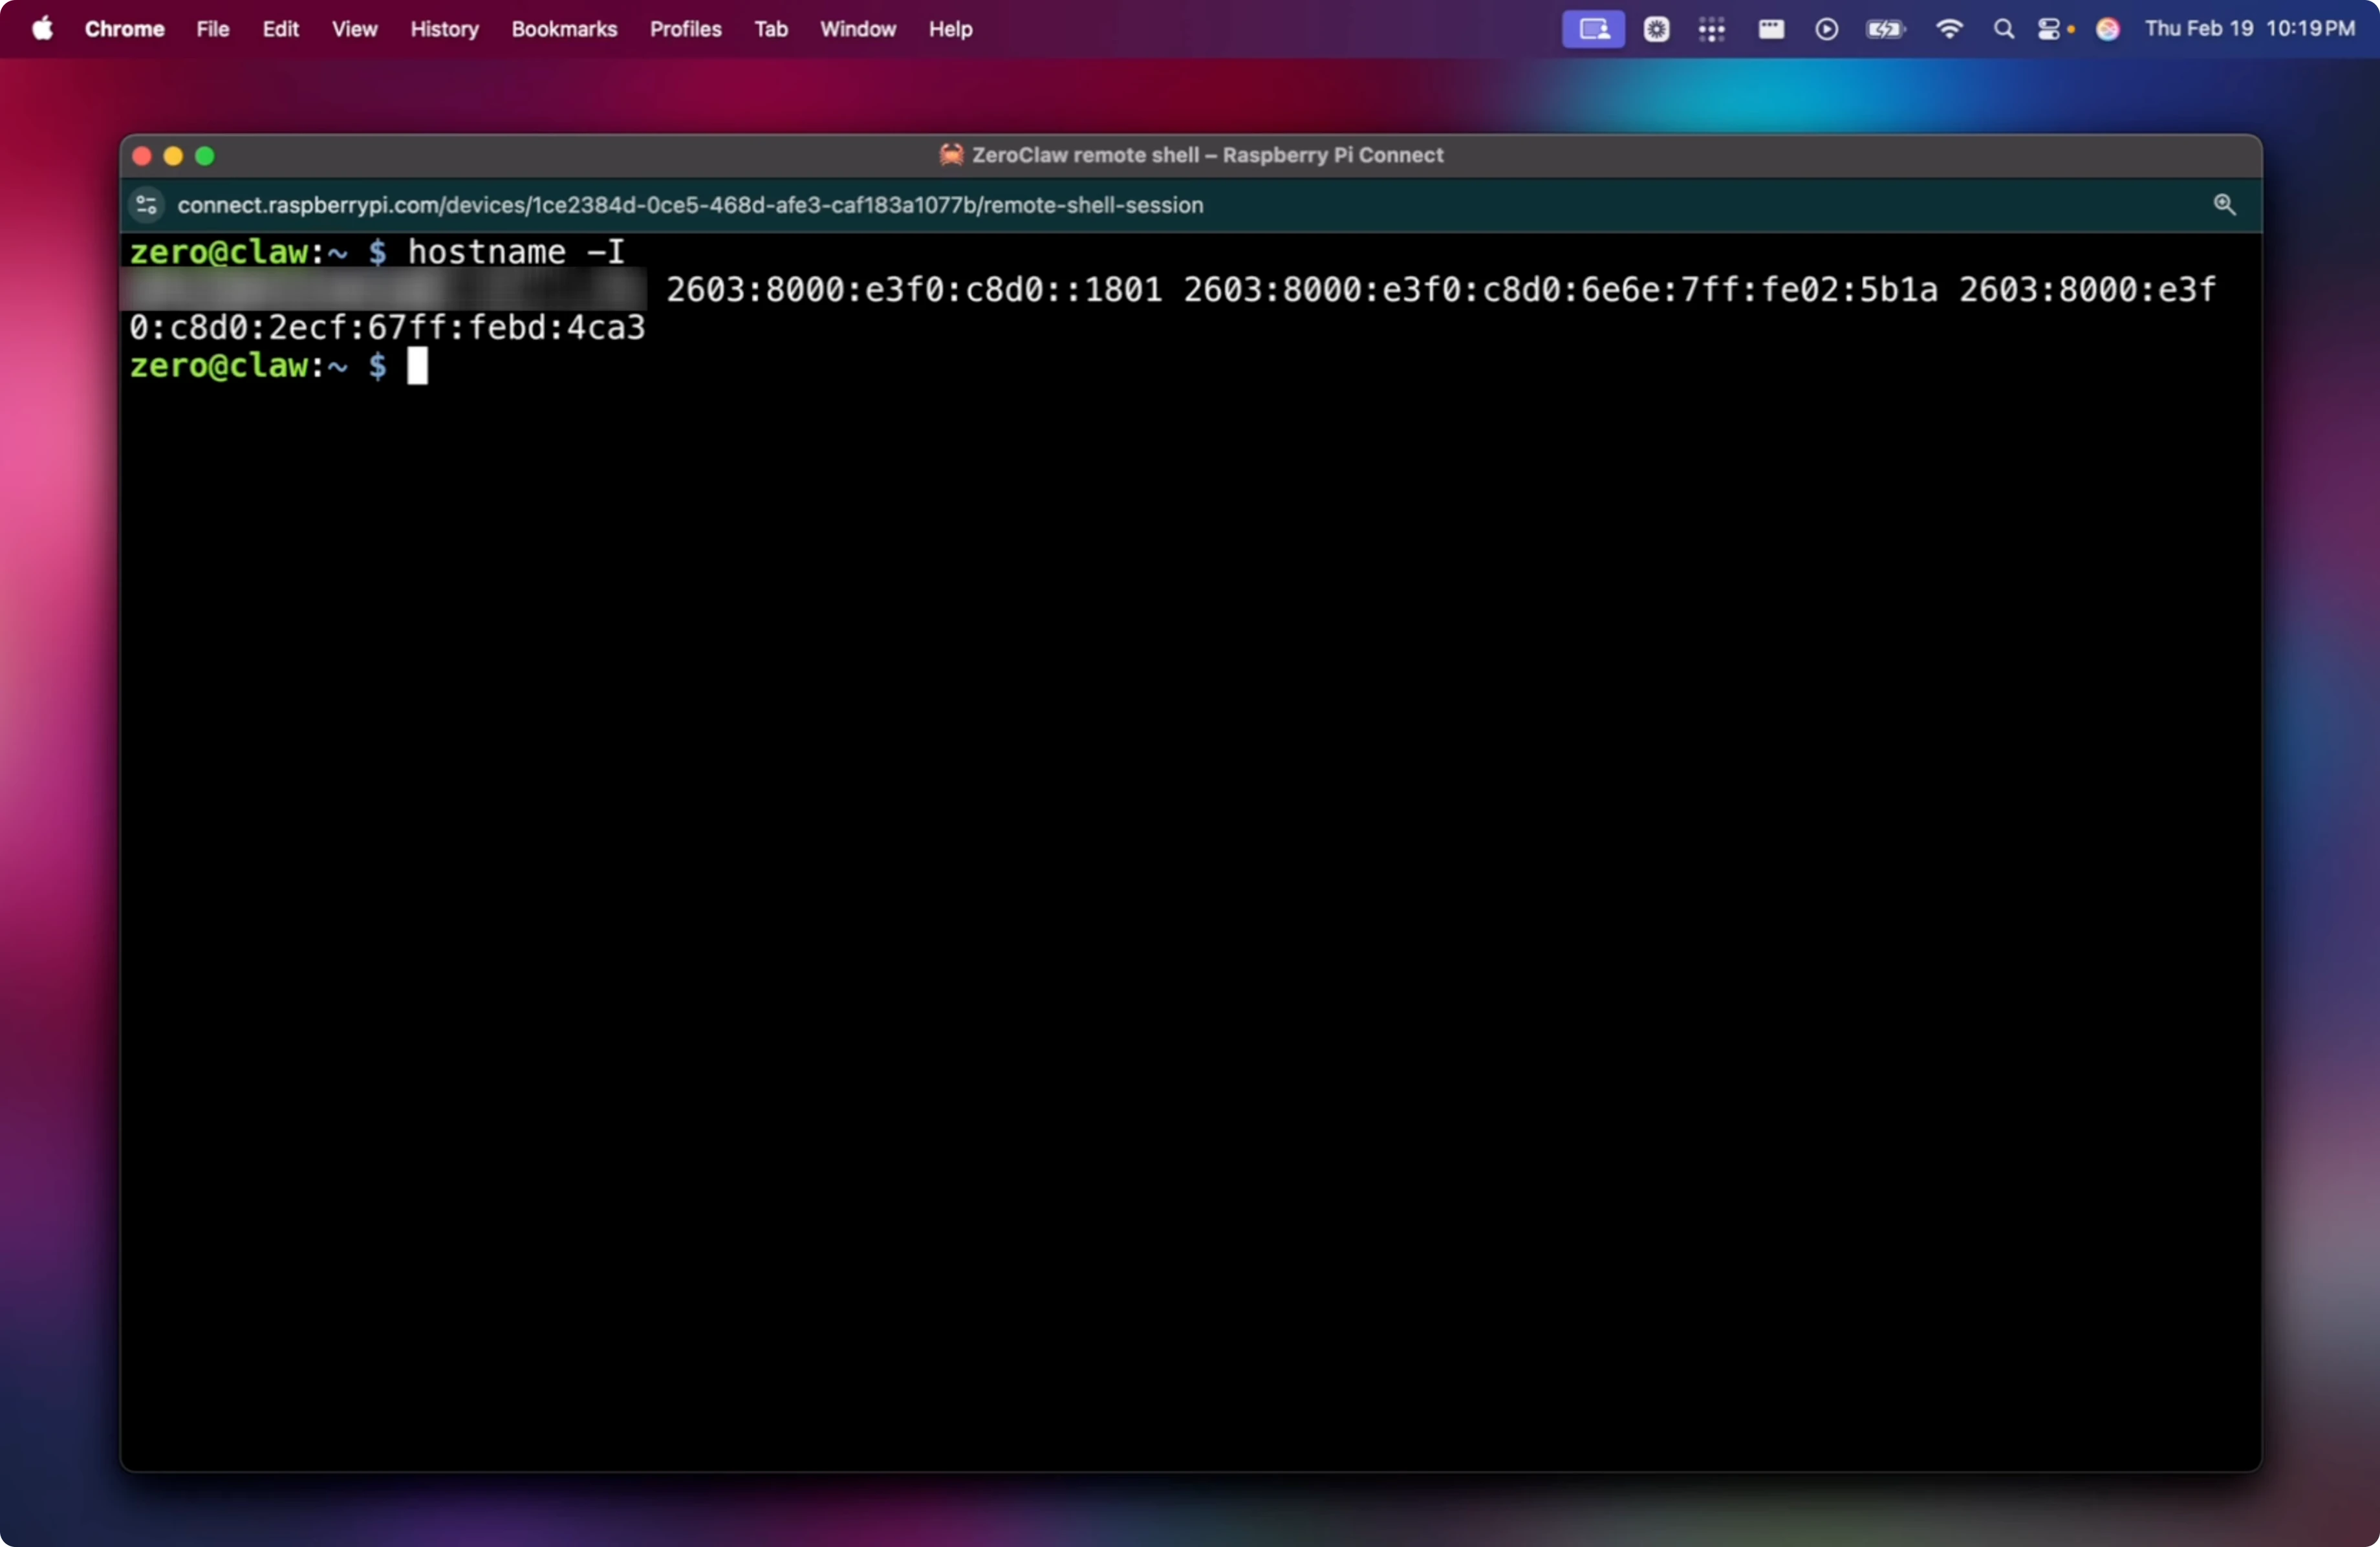The width and height of the screenshot is (2380, 1547).
Task: Open the History menu
Action: 444,29
